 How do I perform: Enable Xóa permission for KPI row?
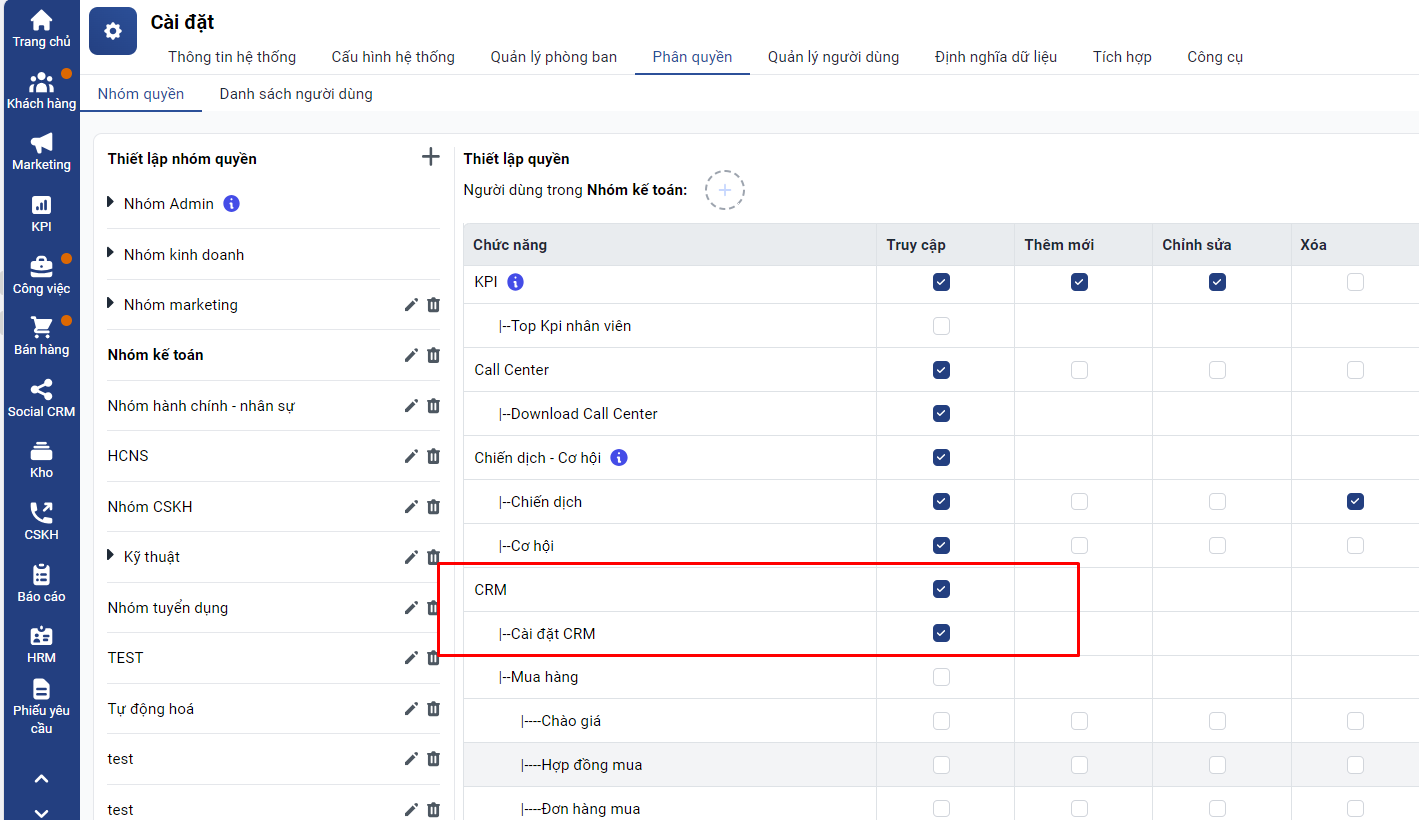pos(1355,282)
